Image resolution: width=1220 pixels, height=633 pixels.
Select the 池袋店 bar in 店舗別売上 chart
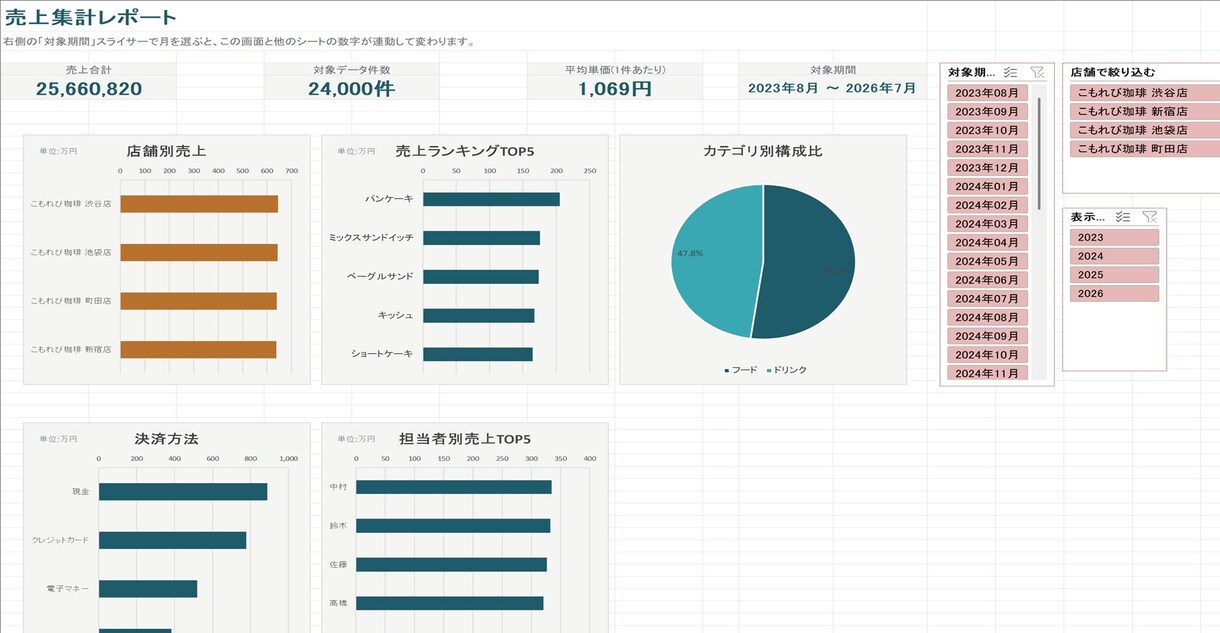click(x=199, y=252)
